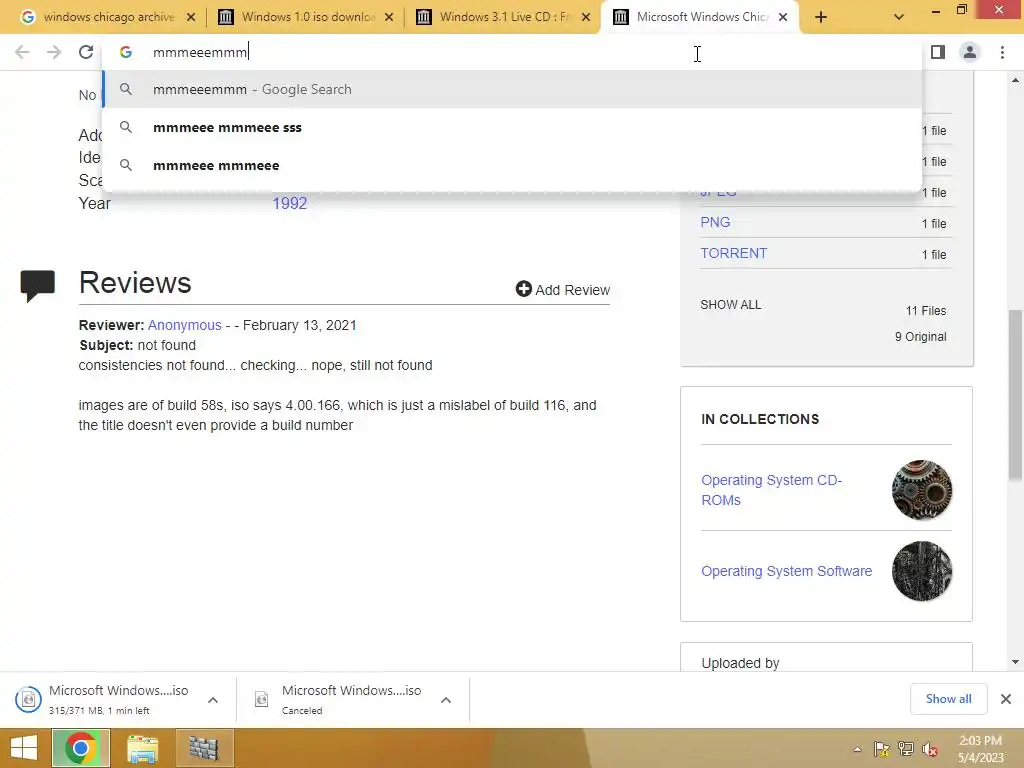Open the Anonymous reviewer link

click(x=185, y=325)
